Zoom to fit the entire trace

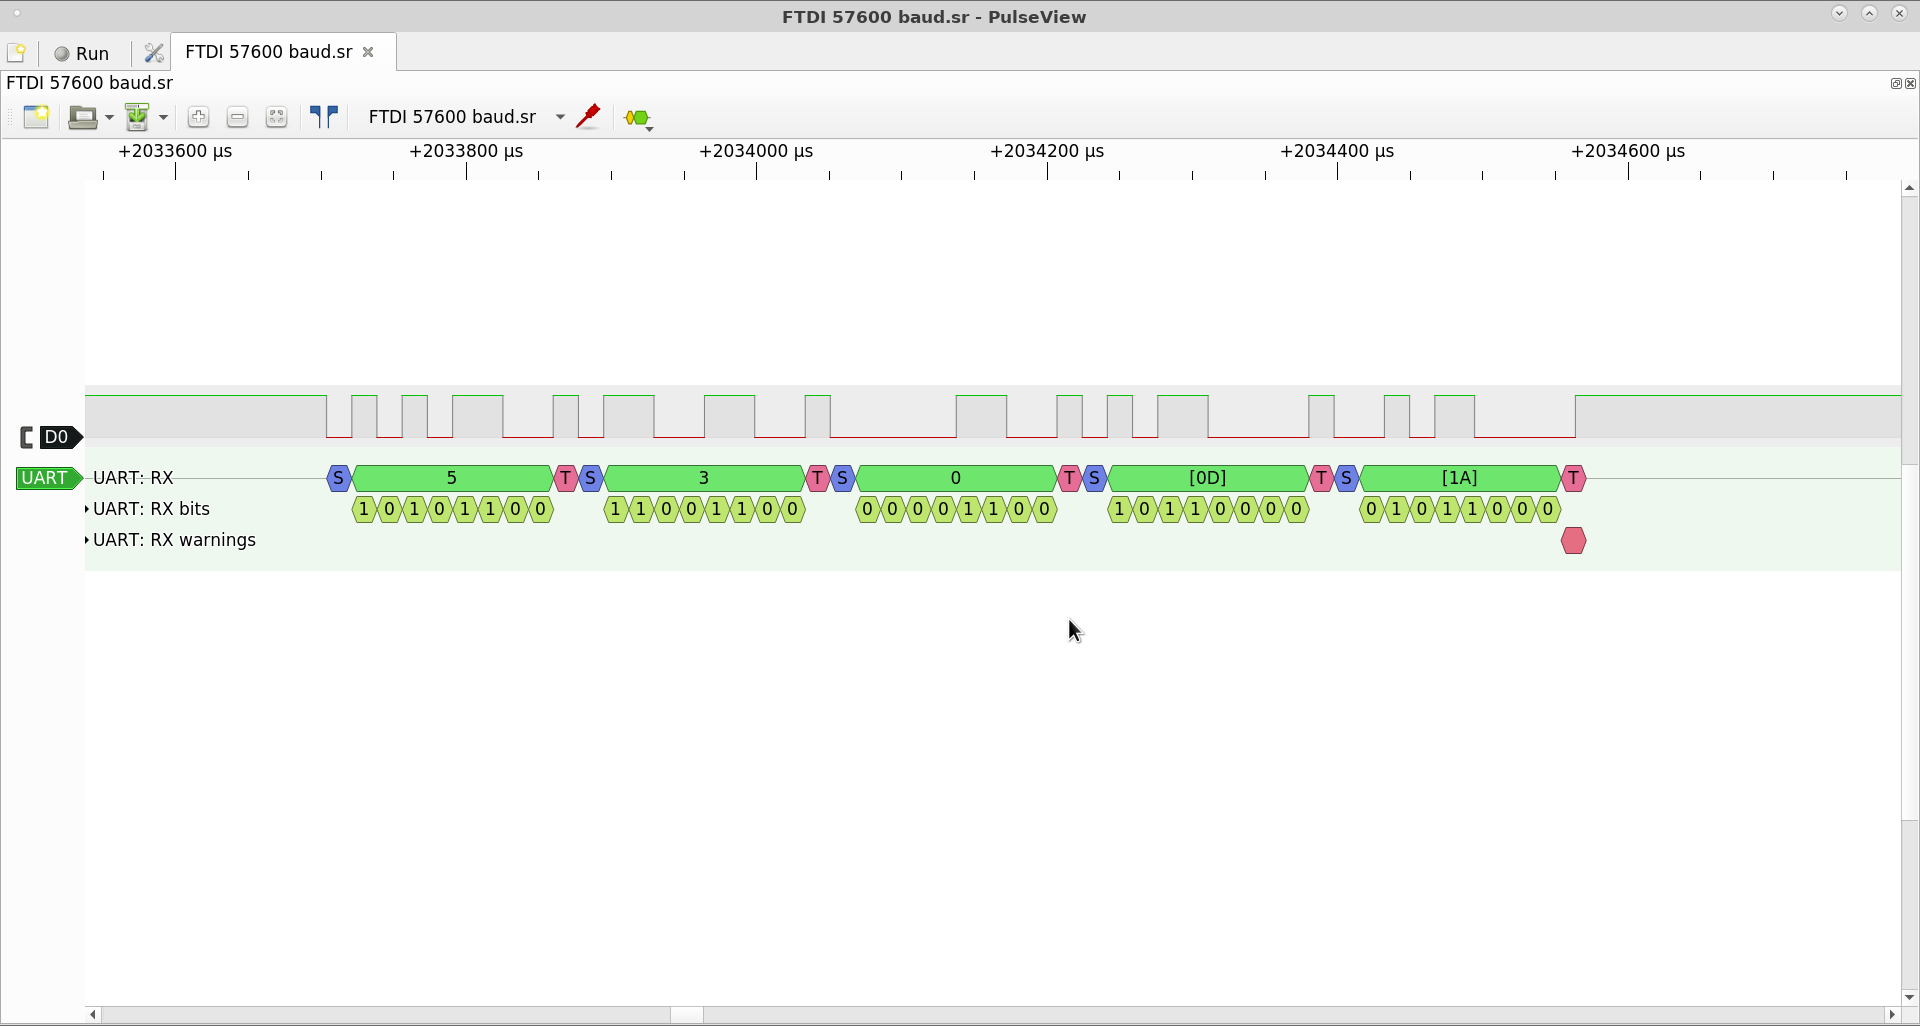(x=276, y=117)
